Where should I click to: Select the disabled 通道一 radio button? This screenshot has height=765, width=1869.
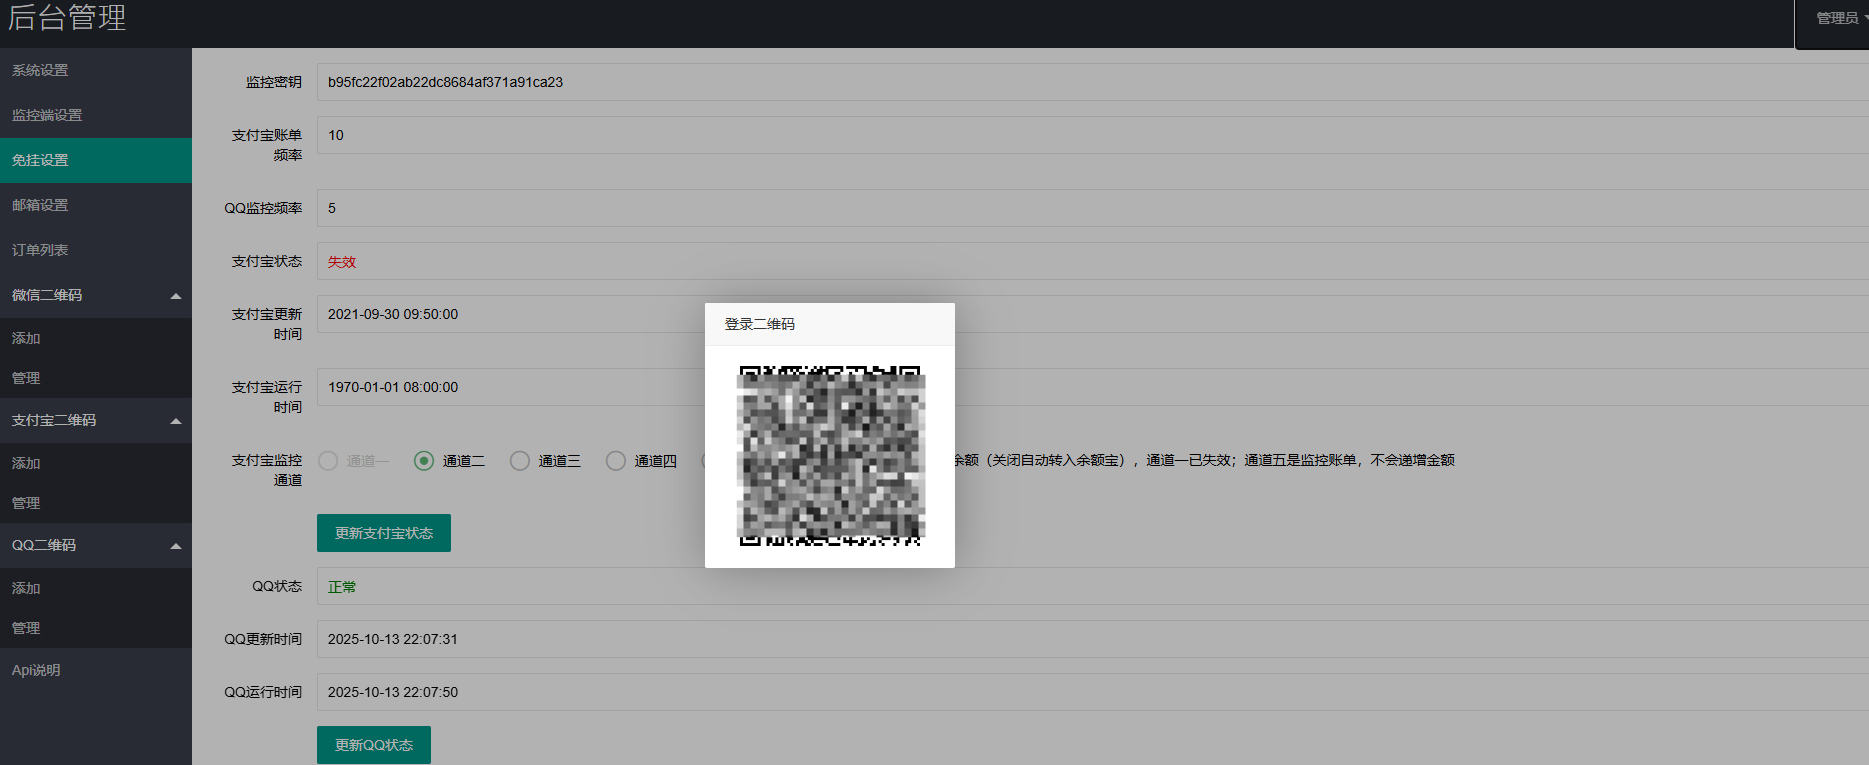[x=328, y=461]
